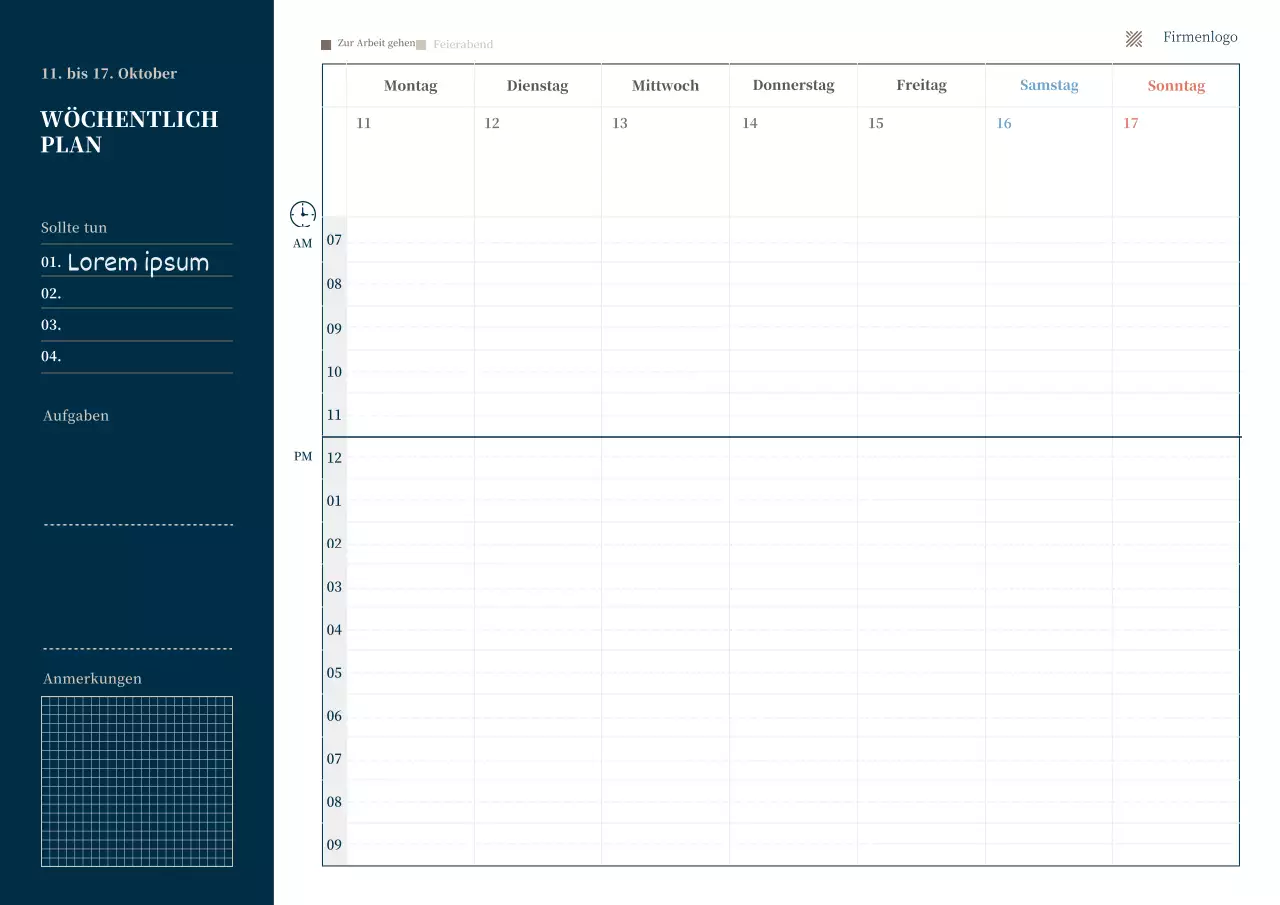Click the Mittwoch column header

[x=665, y=86]
